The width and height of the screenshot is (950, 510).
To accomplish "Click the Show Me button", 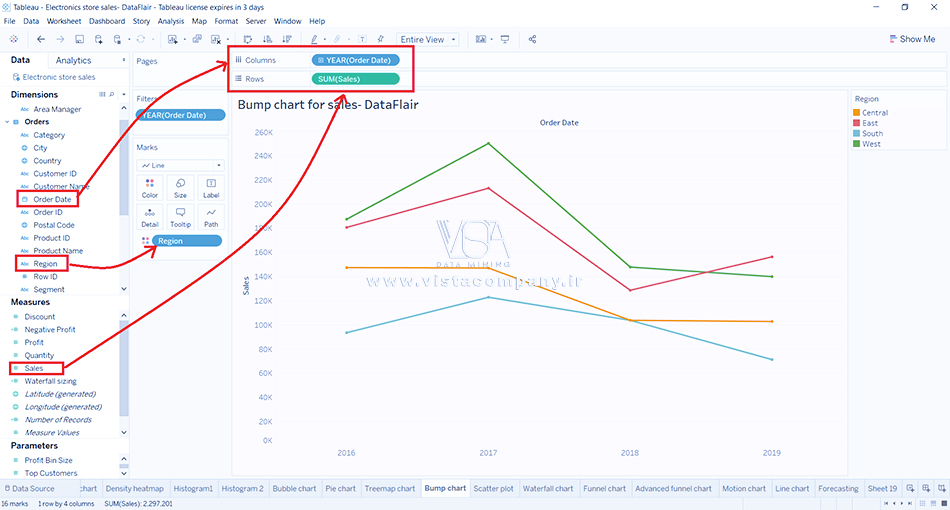I will point(911,40).
